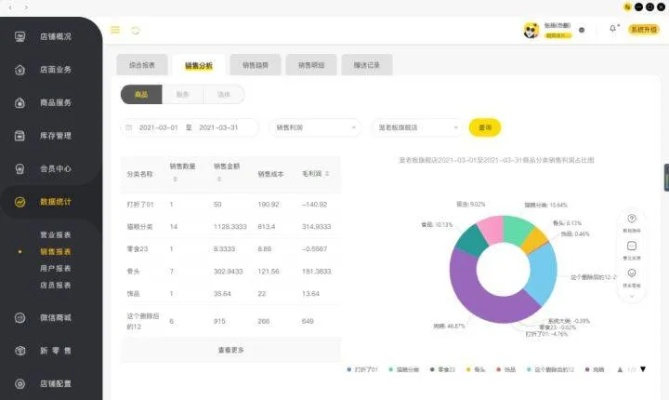Image resolution: width=669 pixels, height=400 pixels.
Task: Click the calendar icon in date range
Action: 129,128
